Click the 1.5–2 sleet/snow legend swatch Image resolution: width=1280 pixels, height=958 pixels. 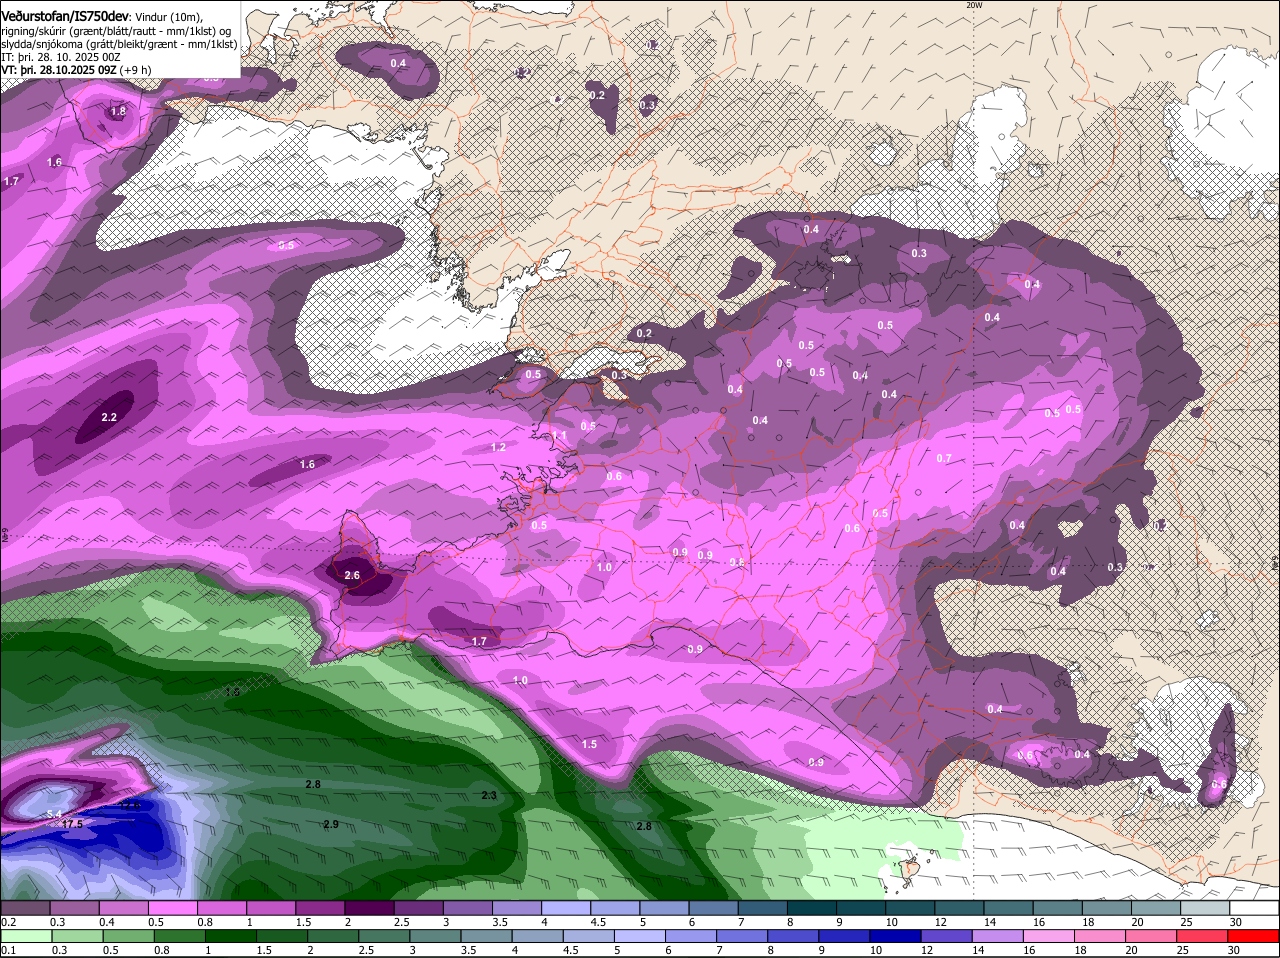click(x=319, y=908)
